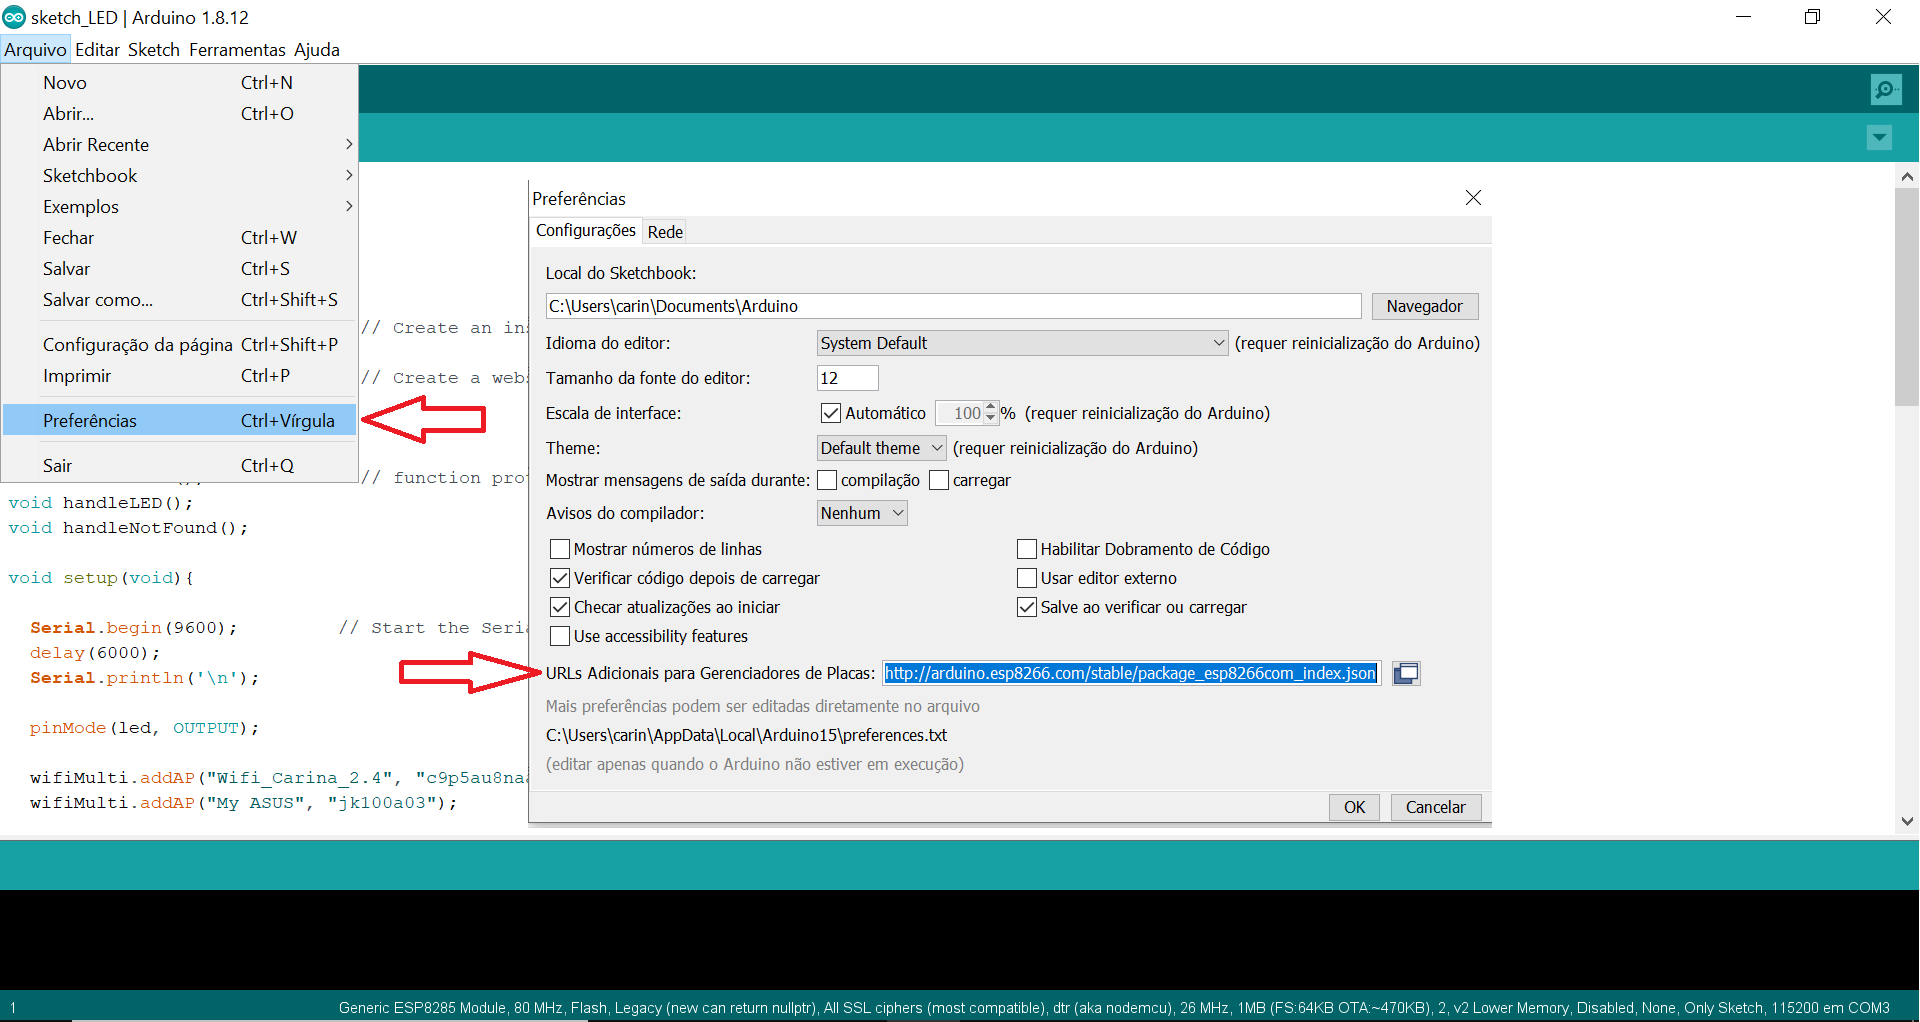The image size is (1920, 1022).
Task: Click the preferences.txt file path link
Action: [746, 735]
